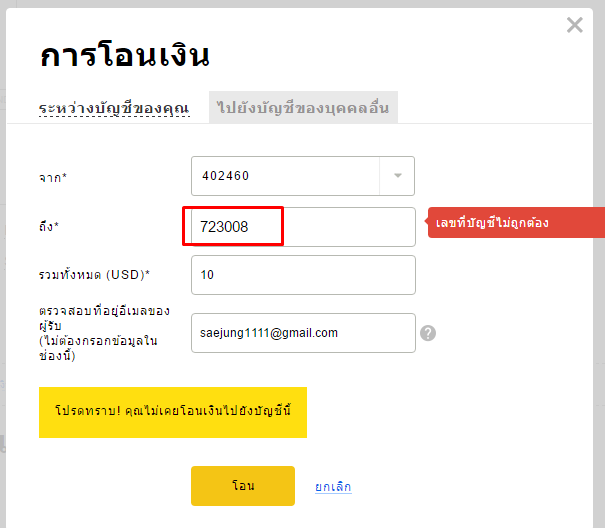This screenshot has height=528, width=605.
Task: Click the ยกเลิก cancel link
Action: (333, 486)
